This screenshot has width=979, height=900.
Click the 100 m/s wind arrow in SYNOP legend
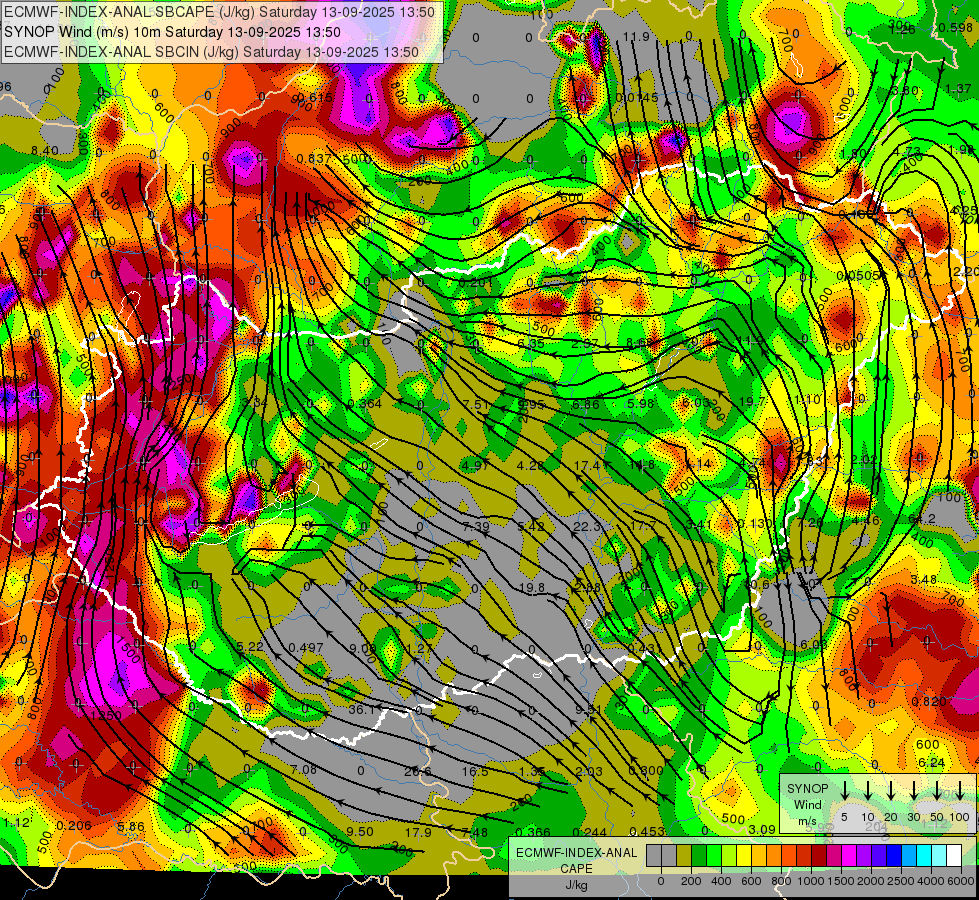click(x=960, y=791)
